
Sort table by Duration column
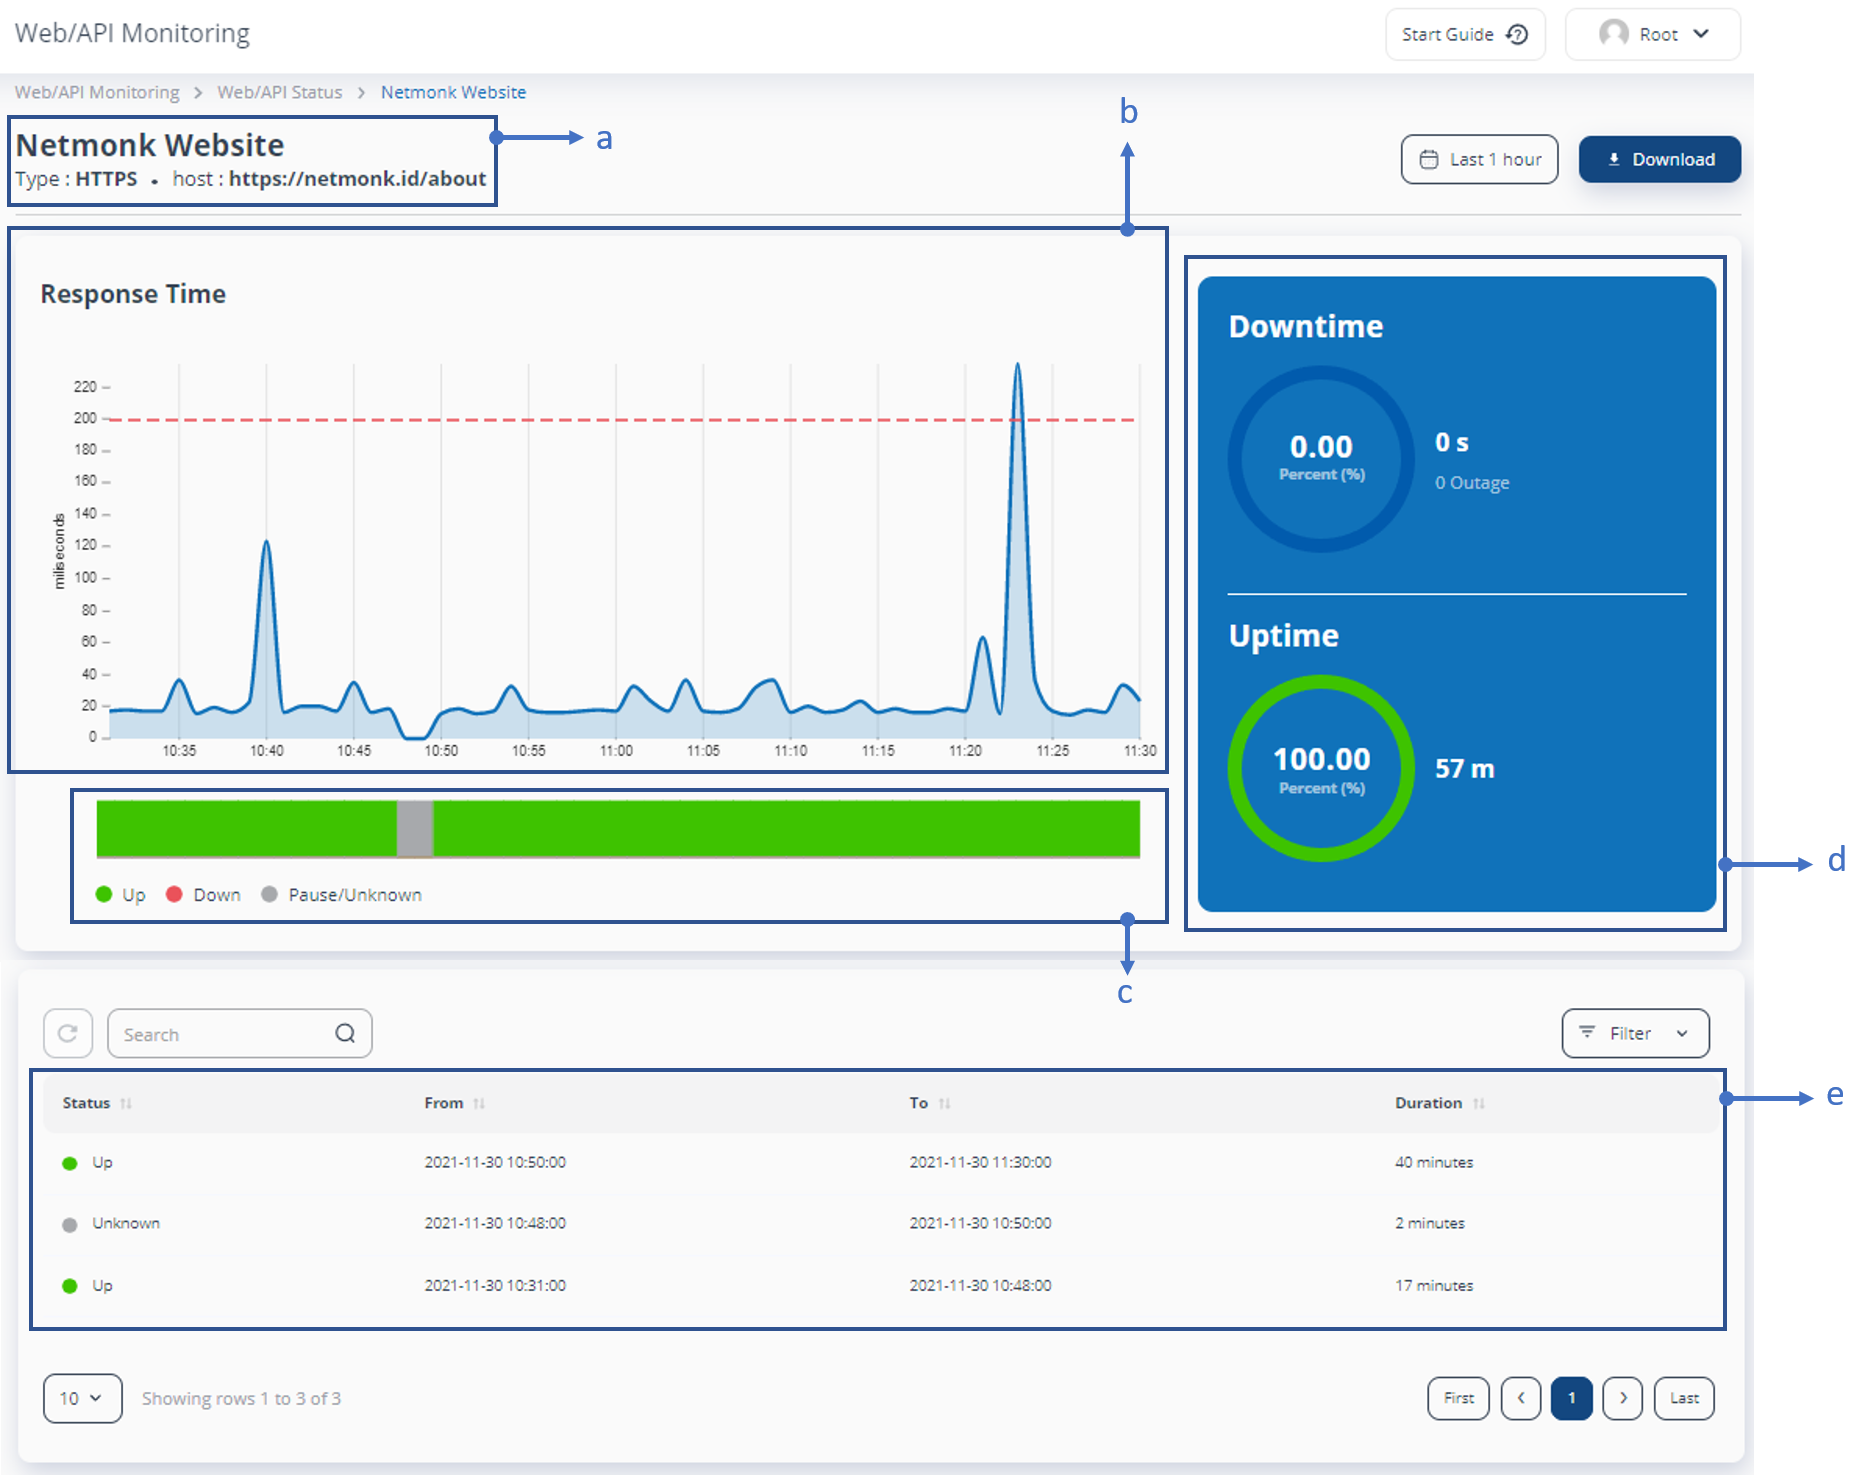click(x=1478, y=1103)
